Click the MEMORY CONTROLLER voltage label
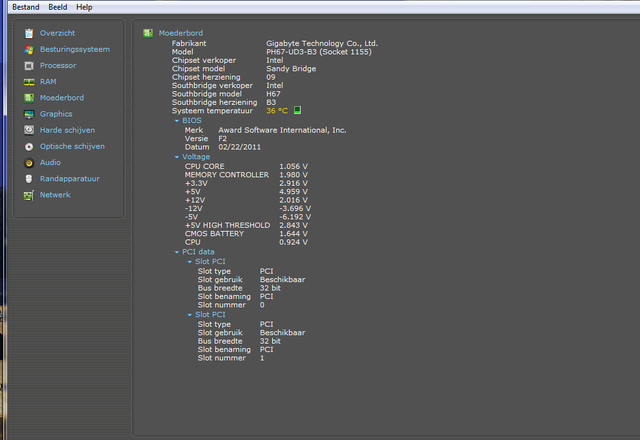 (227, 175)
